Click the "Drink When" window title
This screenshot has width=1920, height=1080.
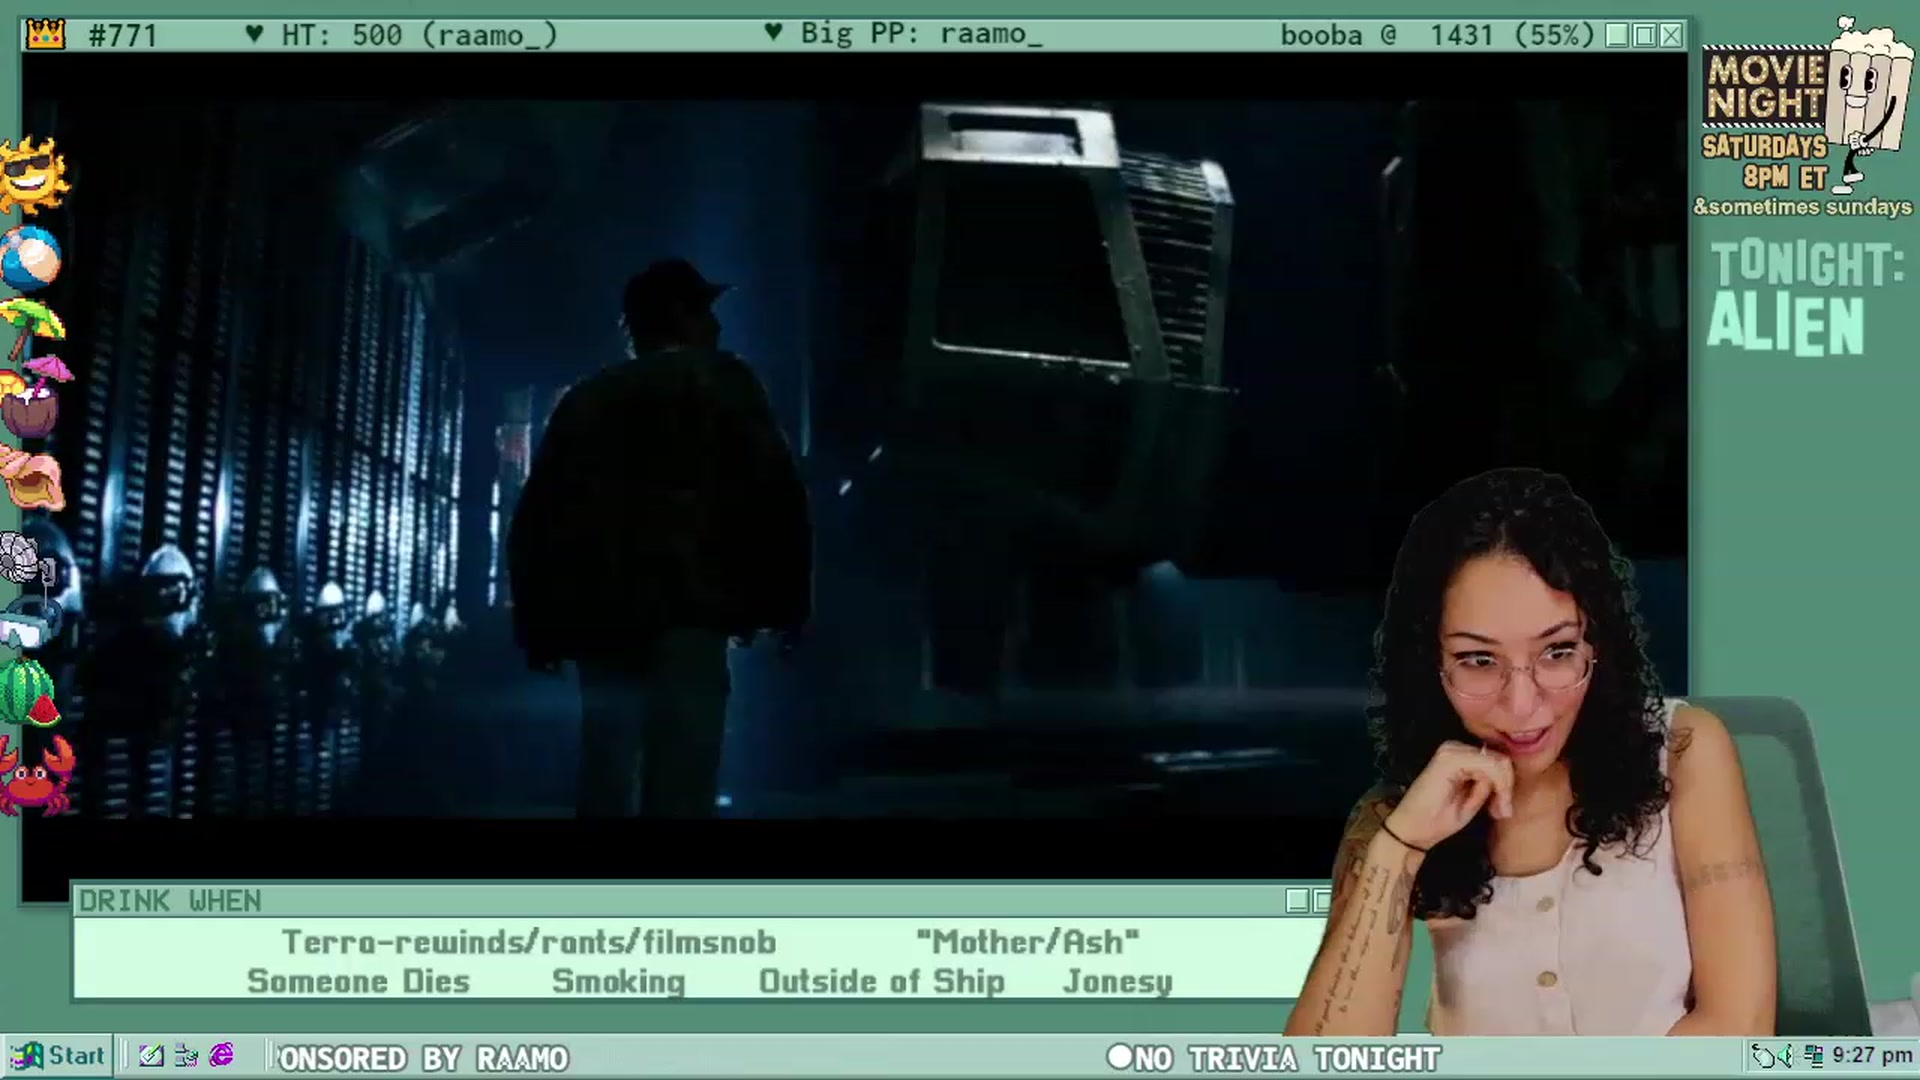(170, 901)
